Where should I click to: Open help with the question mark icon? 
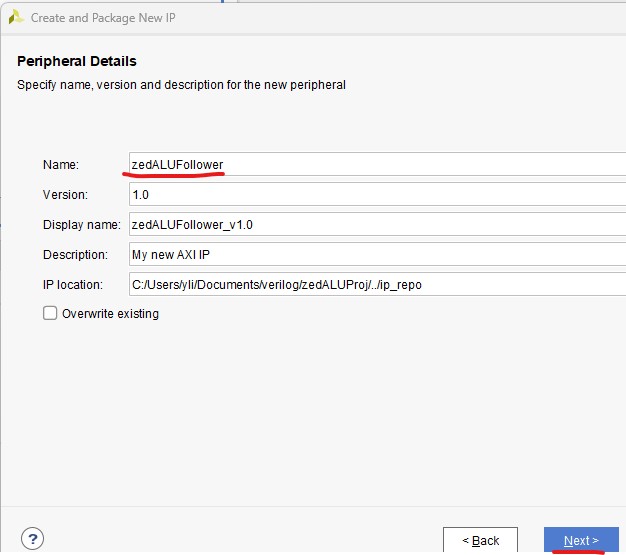pos(32,539)
